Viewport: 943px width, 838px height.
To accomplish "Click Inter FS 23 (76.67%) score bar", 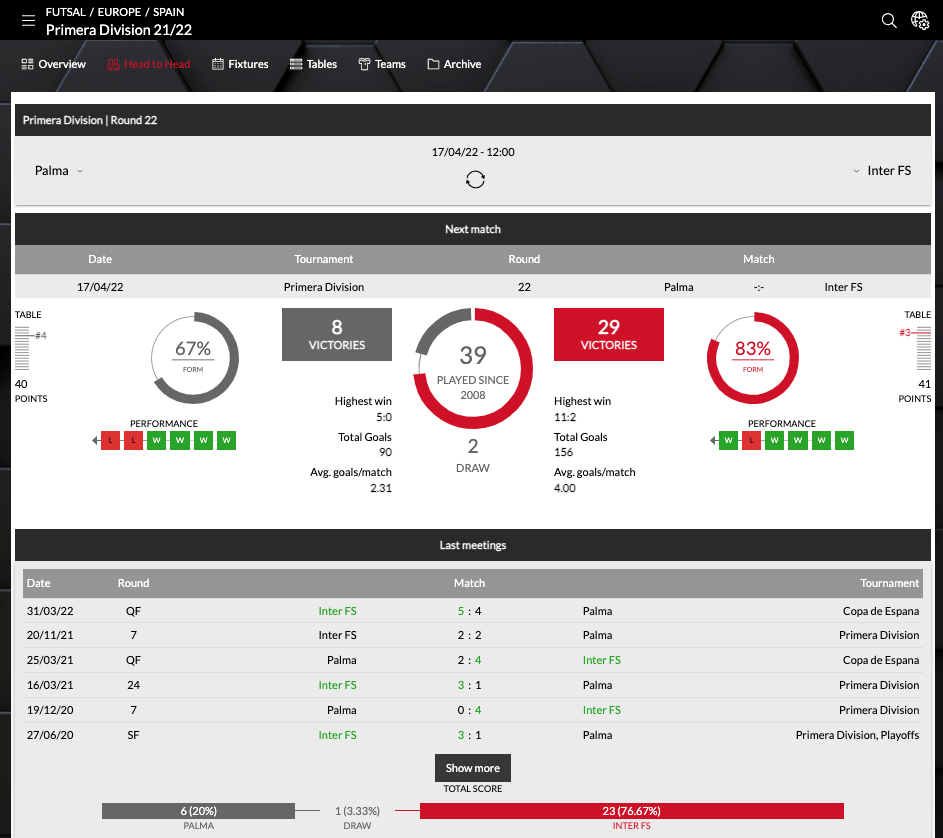I will 631,811.
